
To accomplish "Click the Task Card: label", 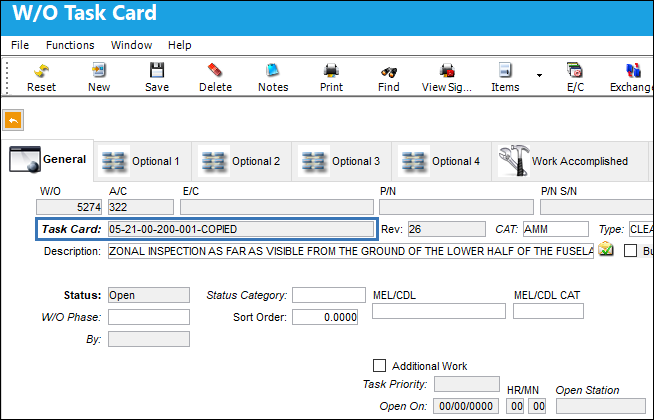I will tap(71, 229).
